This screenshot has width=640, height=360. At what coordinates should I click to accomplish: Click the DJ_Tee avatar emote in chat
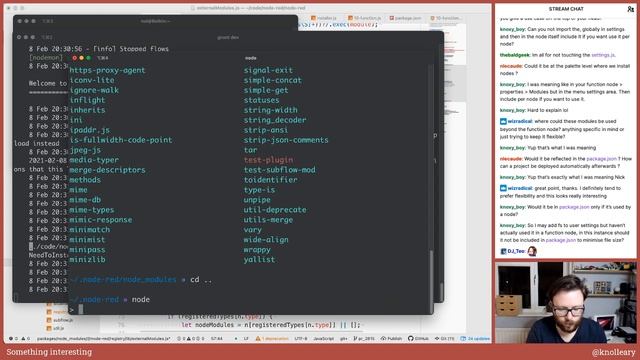tap(532, 251)
